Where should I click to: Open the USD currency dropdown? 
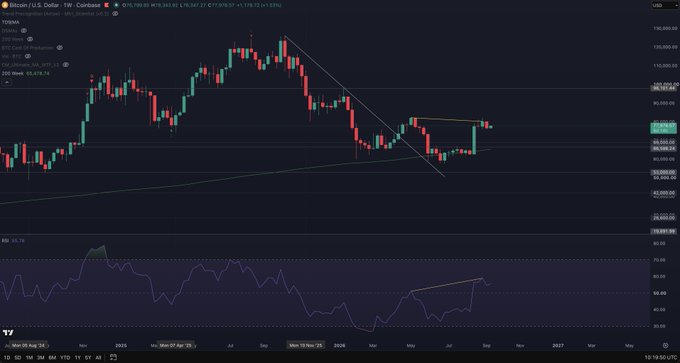(x=664, y=5)
